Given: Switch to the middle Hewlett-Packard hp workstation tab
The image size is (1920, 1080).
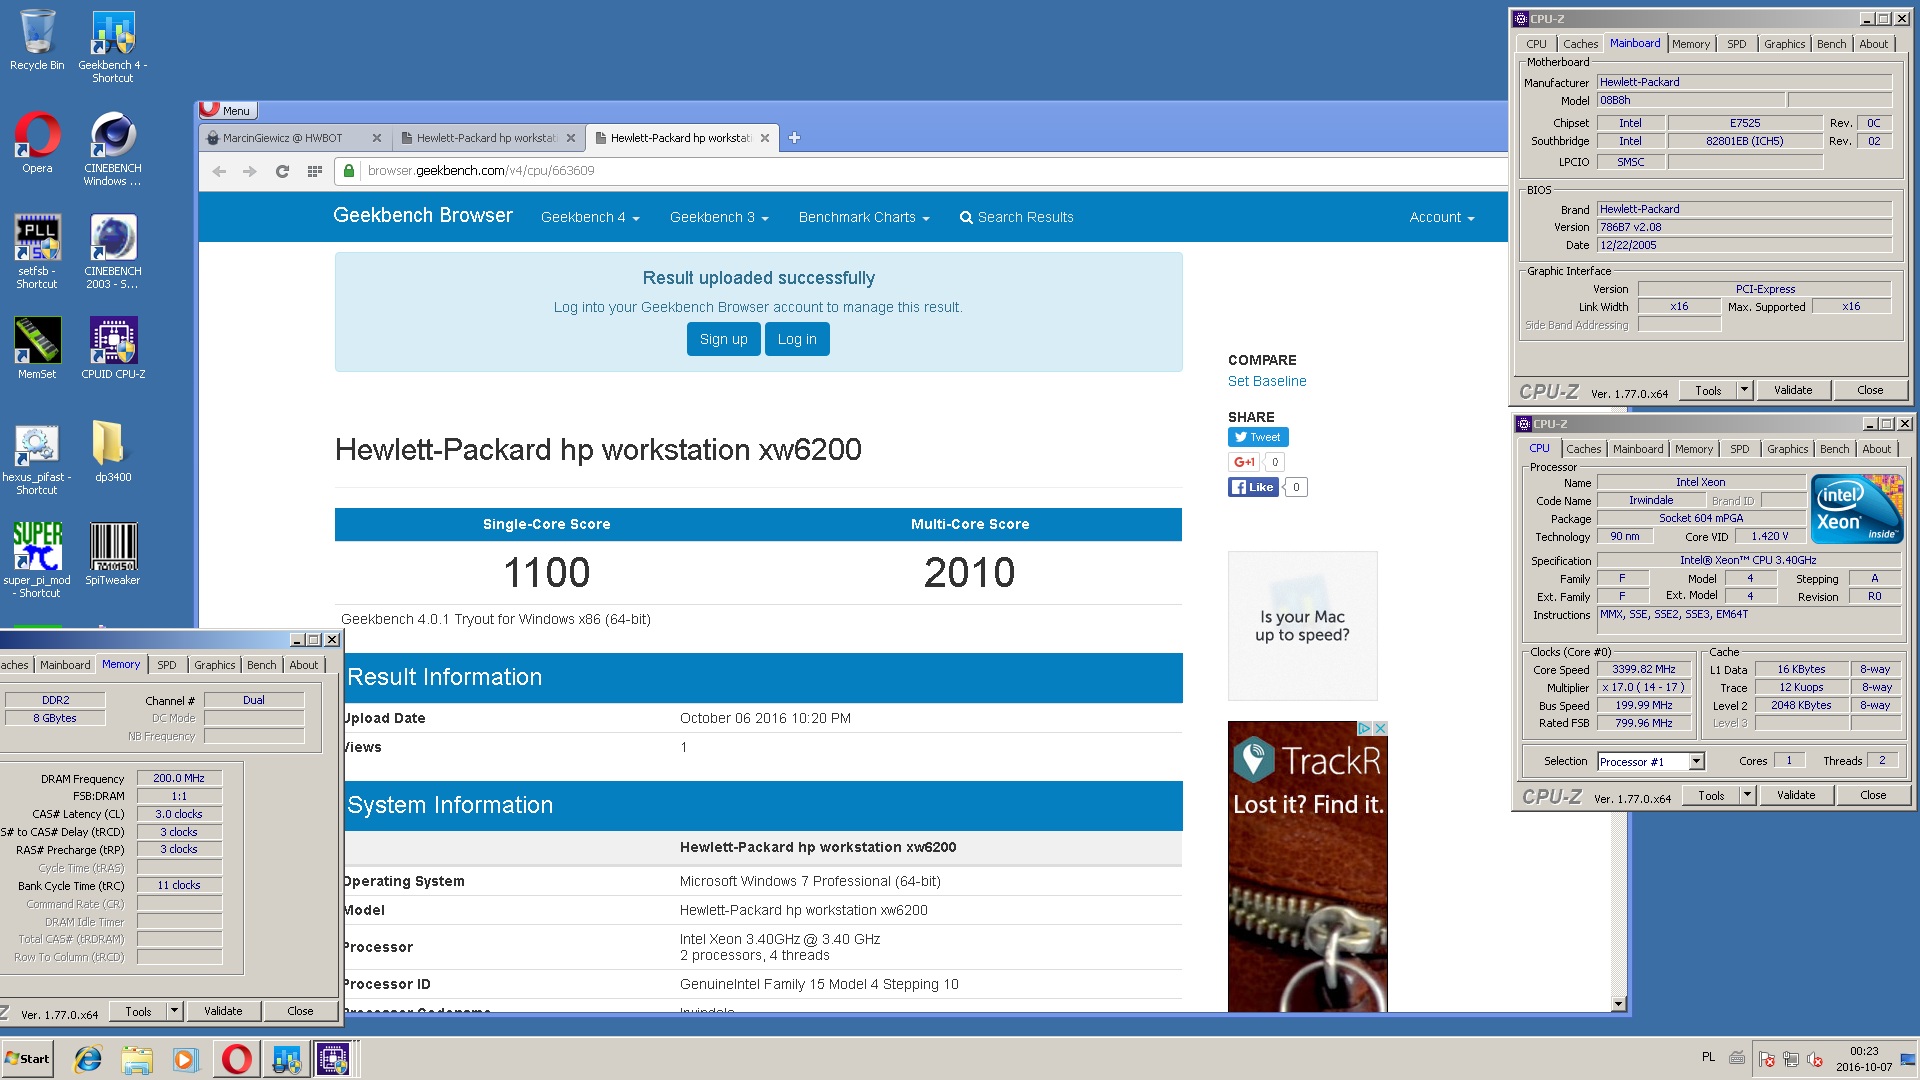Looking at the screenshot, I should point(487,138).
